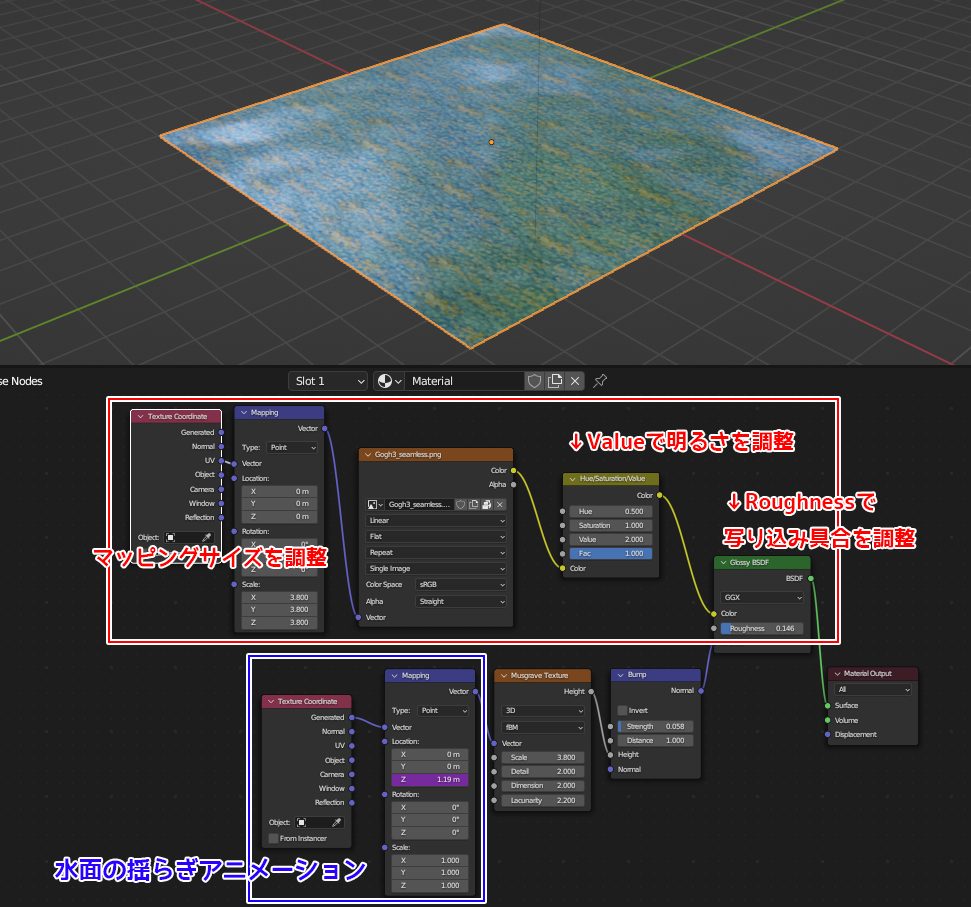Unlink the Material with X icon
971x907 pixels.
[x=575, y=381]
